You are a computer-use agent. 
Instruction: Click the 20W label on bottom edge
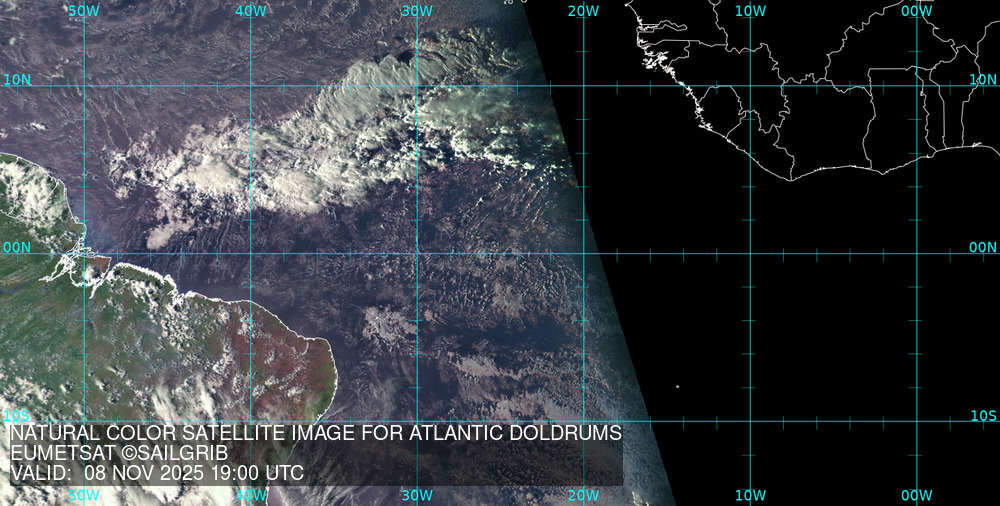[x=583, y=495]
